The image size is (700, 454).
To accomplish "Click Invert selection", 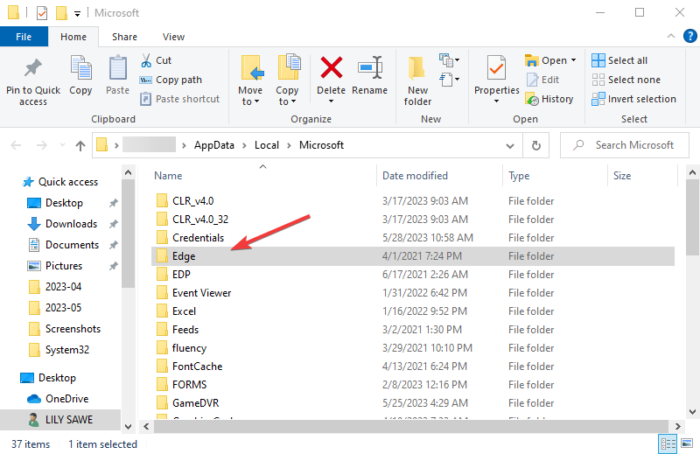I will 633,99.
